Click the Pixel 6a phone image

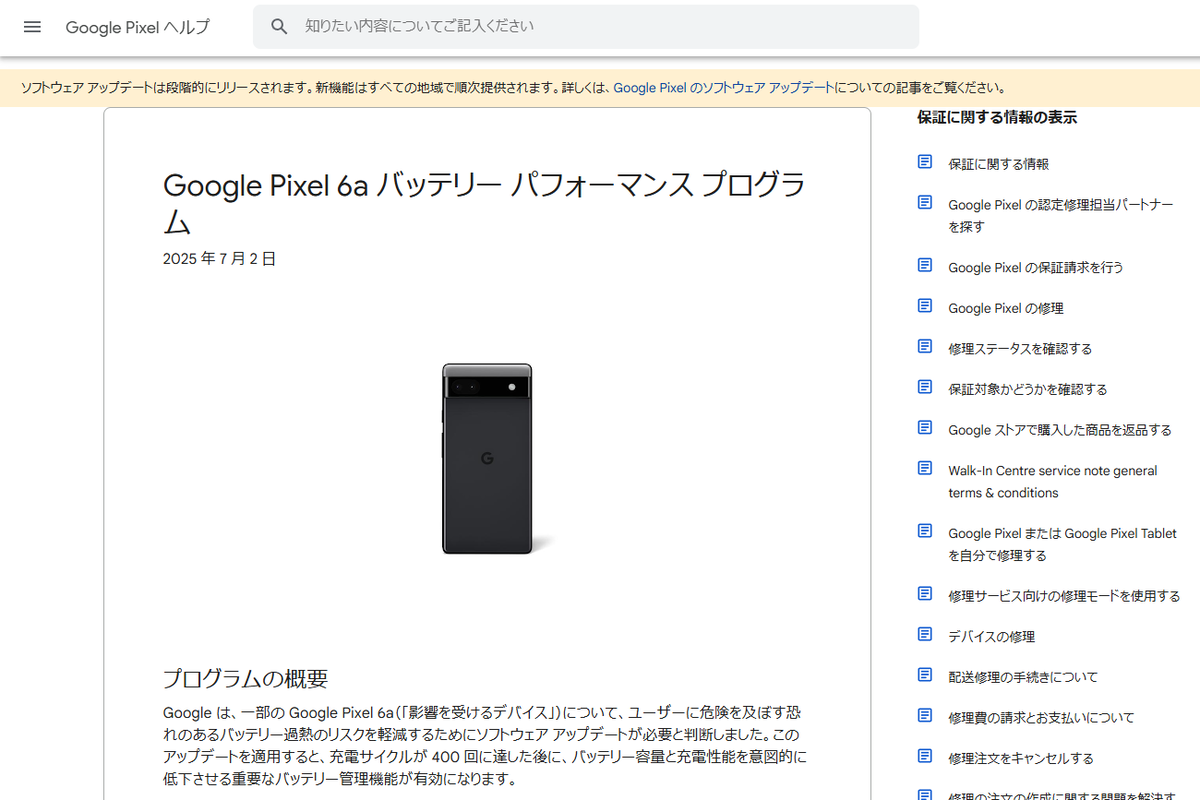(487, 459)
